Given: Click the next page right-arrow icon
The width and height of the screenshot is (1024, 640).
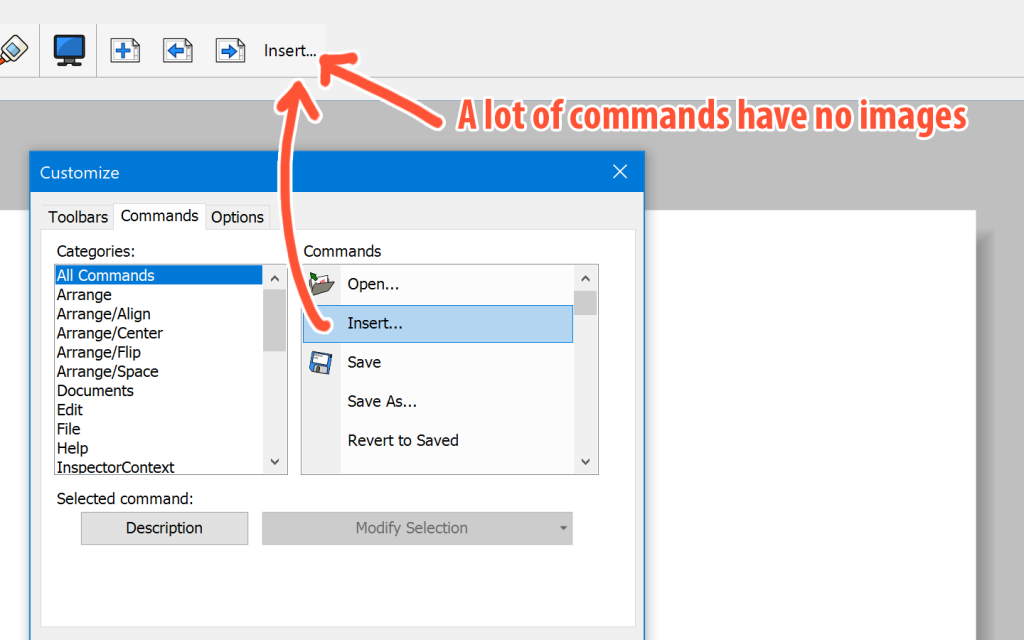Looking at the screenshot, I should [x=231, y=50].
